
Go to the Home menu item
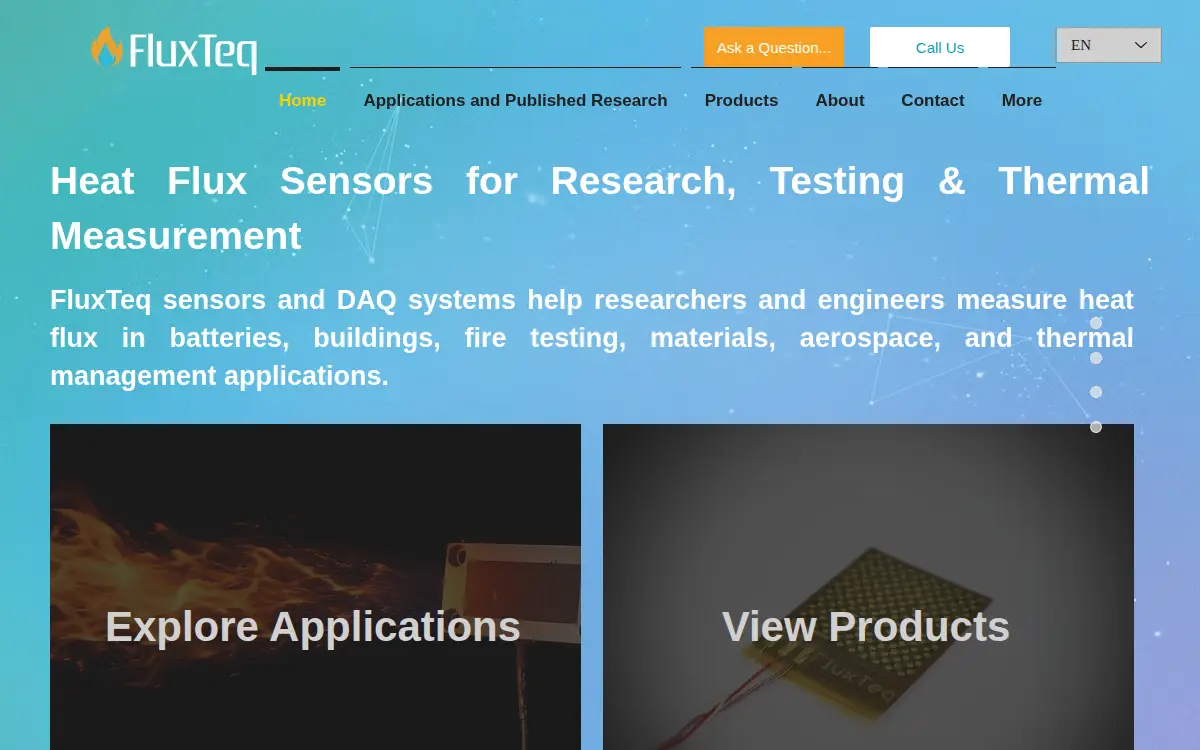302,100
